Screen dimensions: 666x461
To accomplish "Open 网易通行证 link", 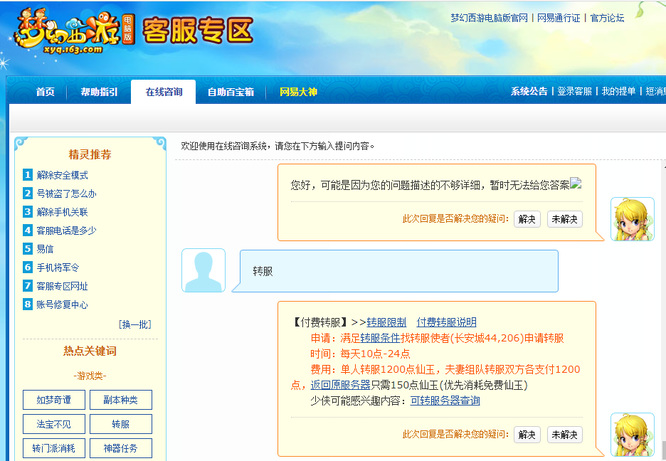I will click(x=559, y=18).
